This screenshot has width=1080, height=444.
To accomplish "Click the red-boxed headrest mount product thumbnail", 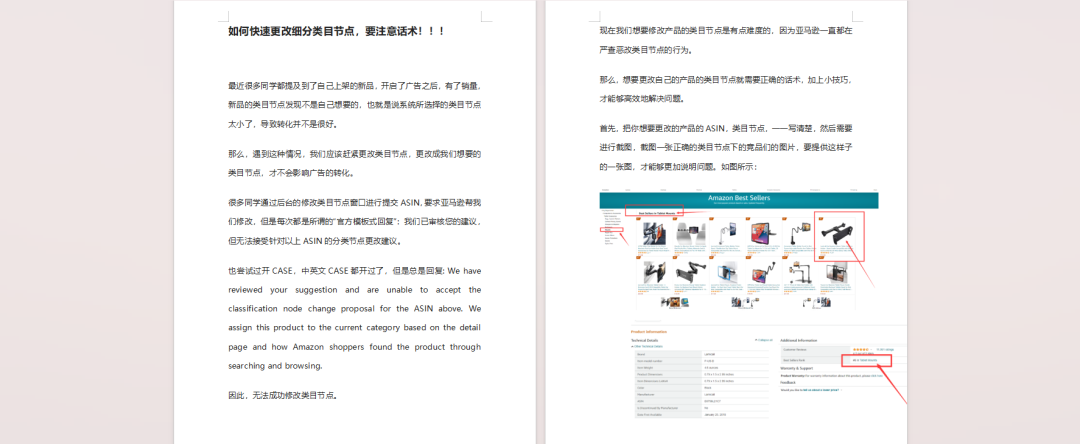I will (839, 236).
